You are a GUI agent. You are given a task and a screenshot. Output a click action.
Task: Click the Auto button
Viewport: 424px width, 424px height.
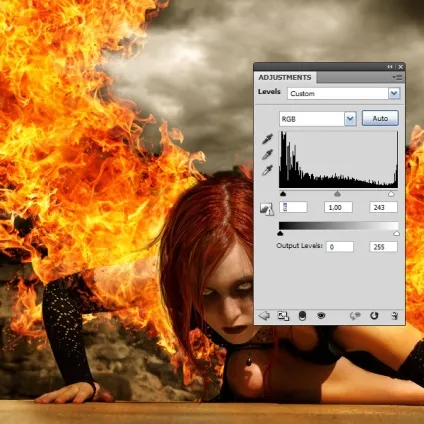point(380,118)
